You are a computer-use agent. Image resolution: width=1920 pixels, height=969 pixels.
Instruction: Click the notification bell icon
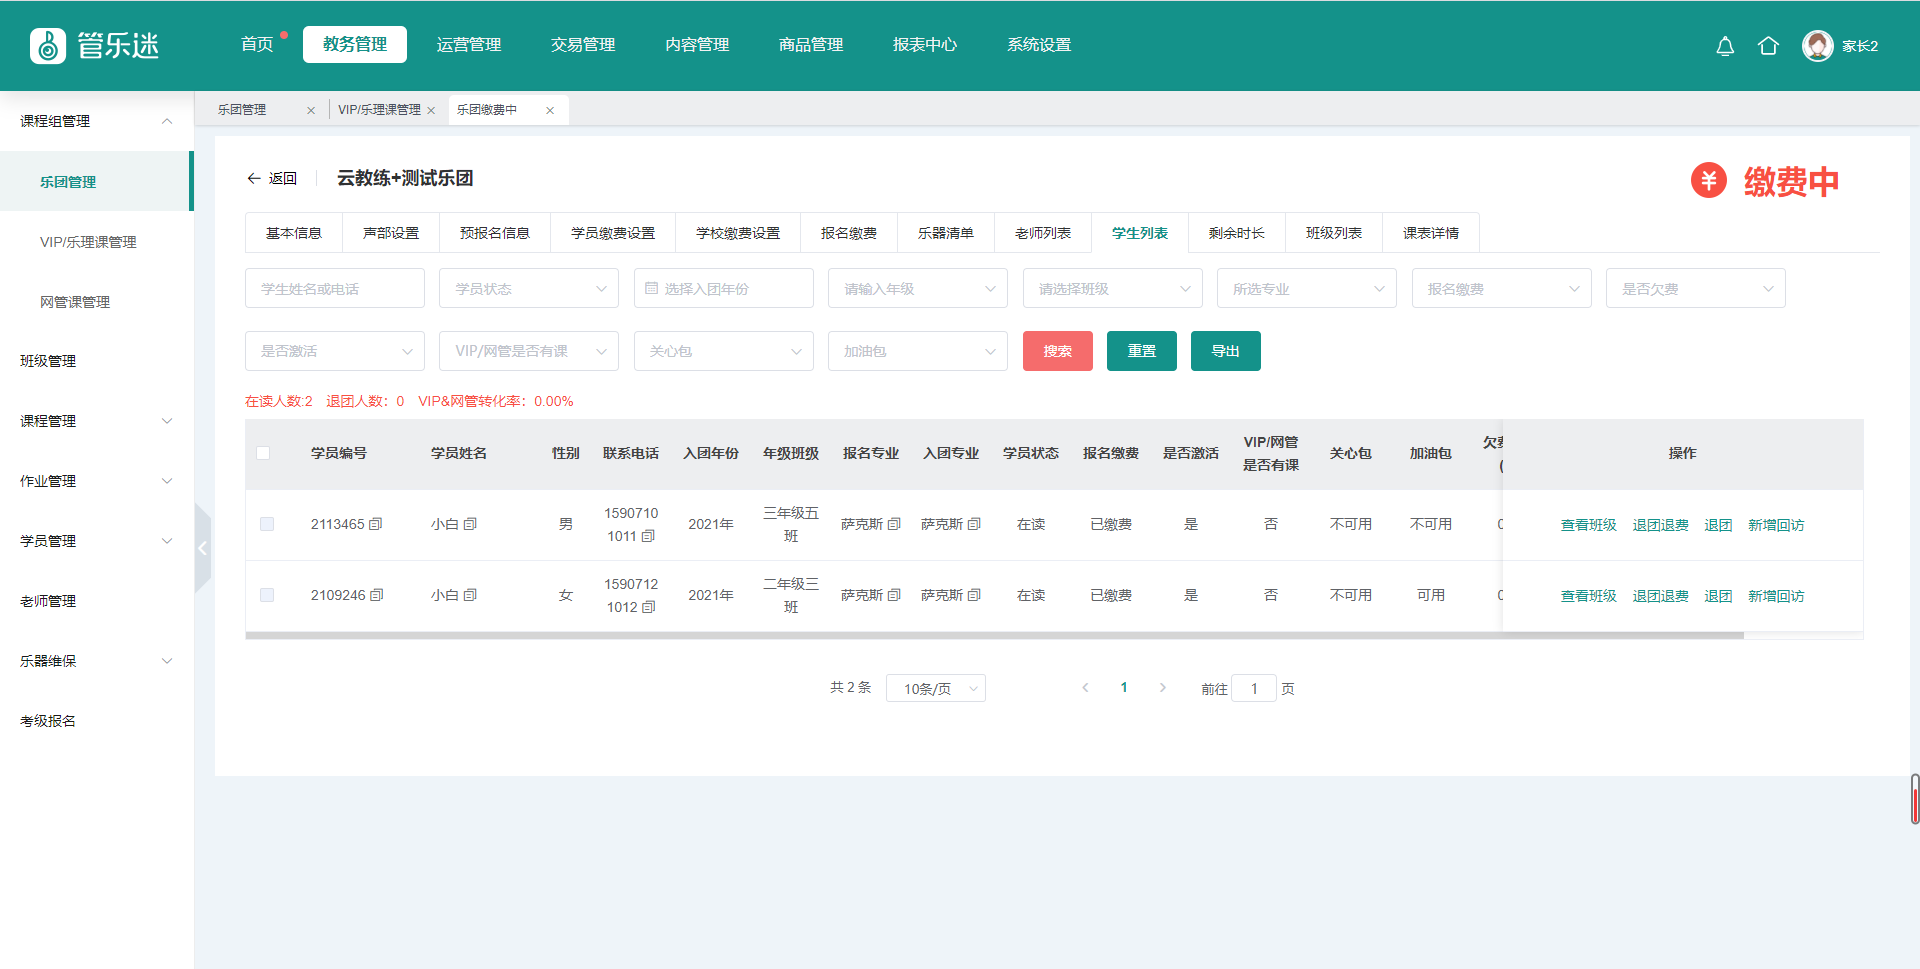(x=1725, y=46)
